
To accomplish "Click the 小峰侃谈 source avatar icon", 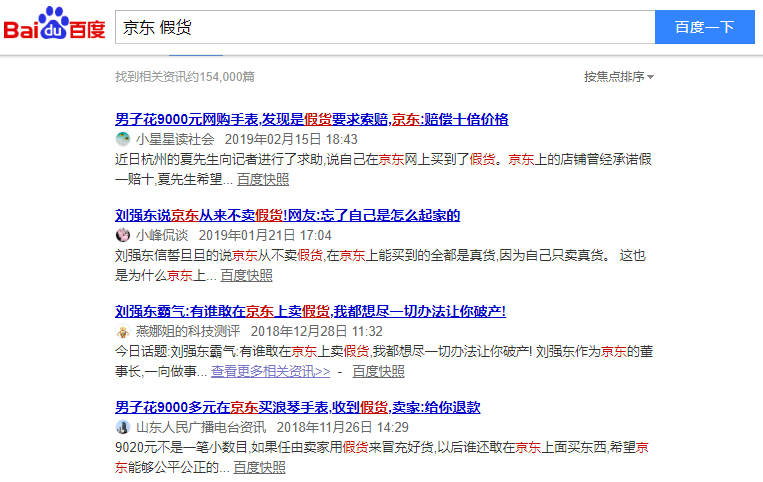I will click(x=123, y=235).
